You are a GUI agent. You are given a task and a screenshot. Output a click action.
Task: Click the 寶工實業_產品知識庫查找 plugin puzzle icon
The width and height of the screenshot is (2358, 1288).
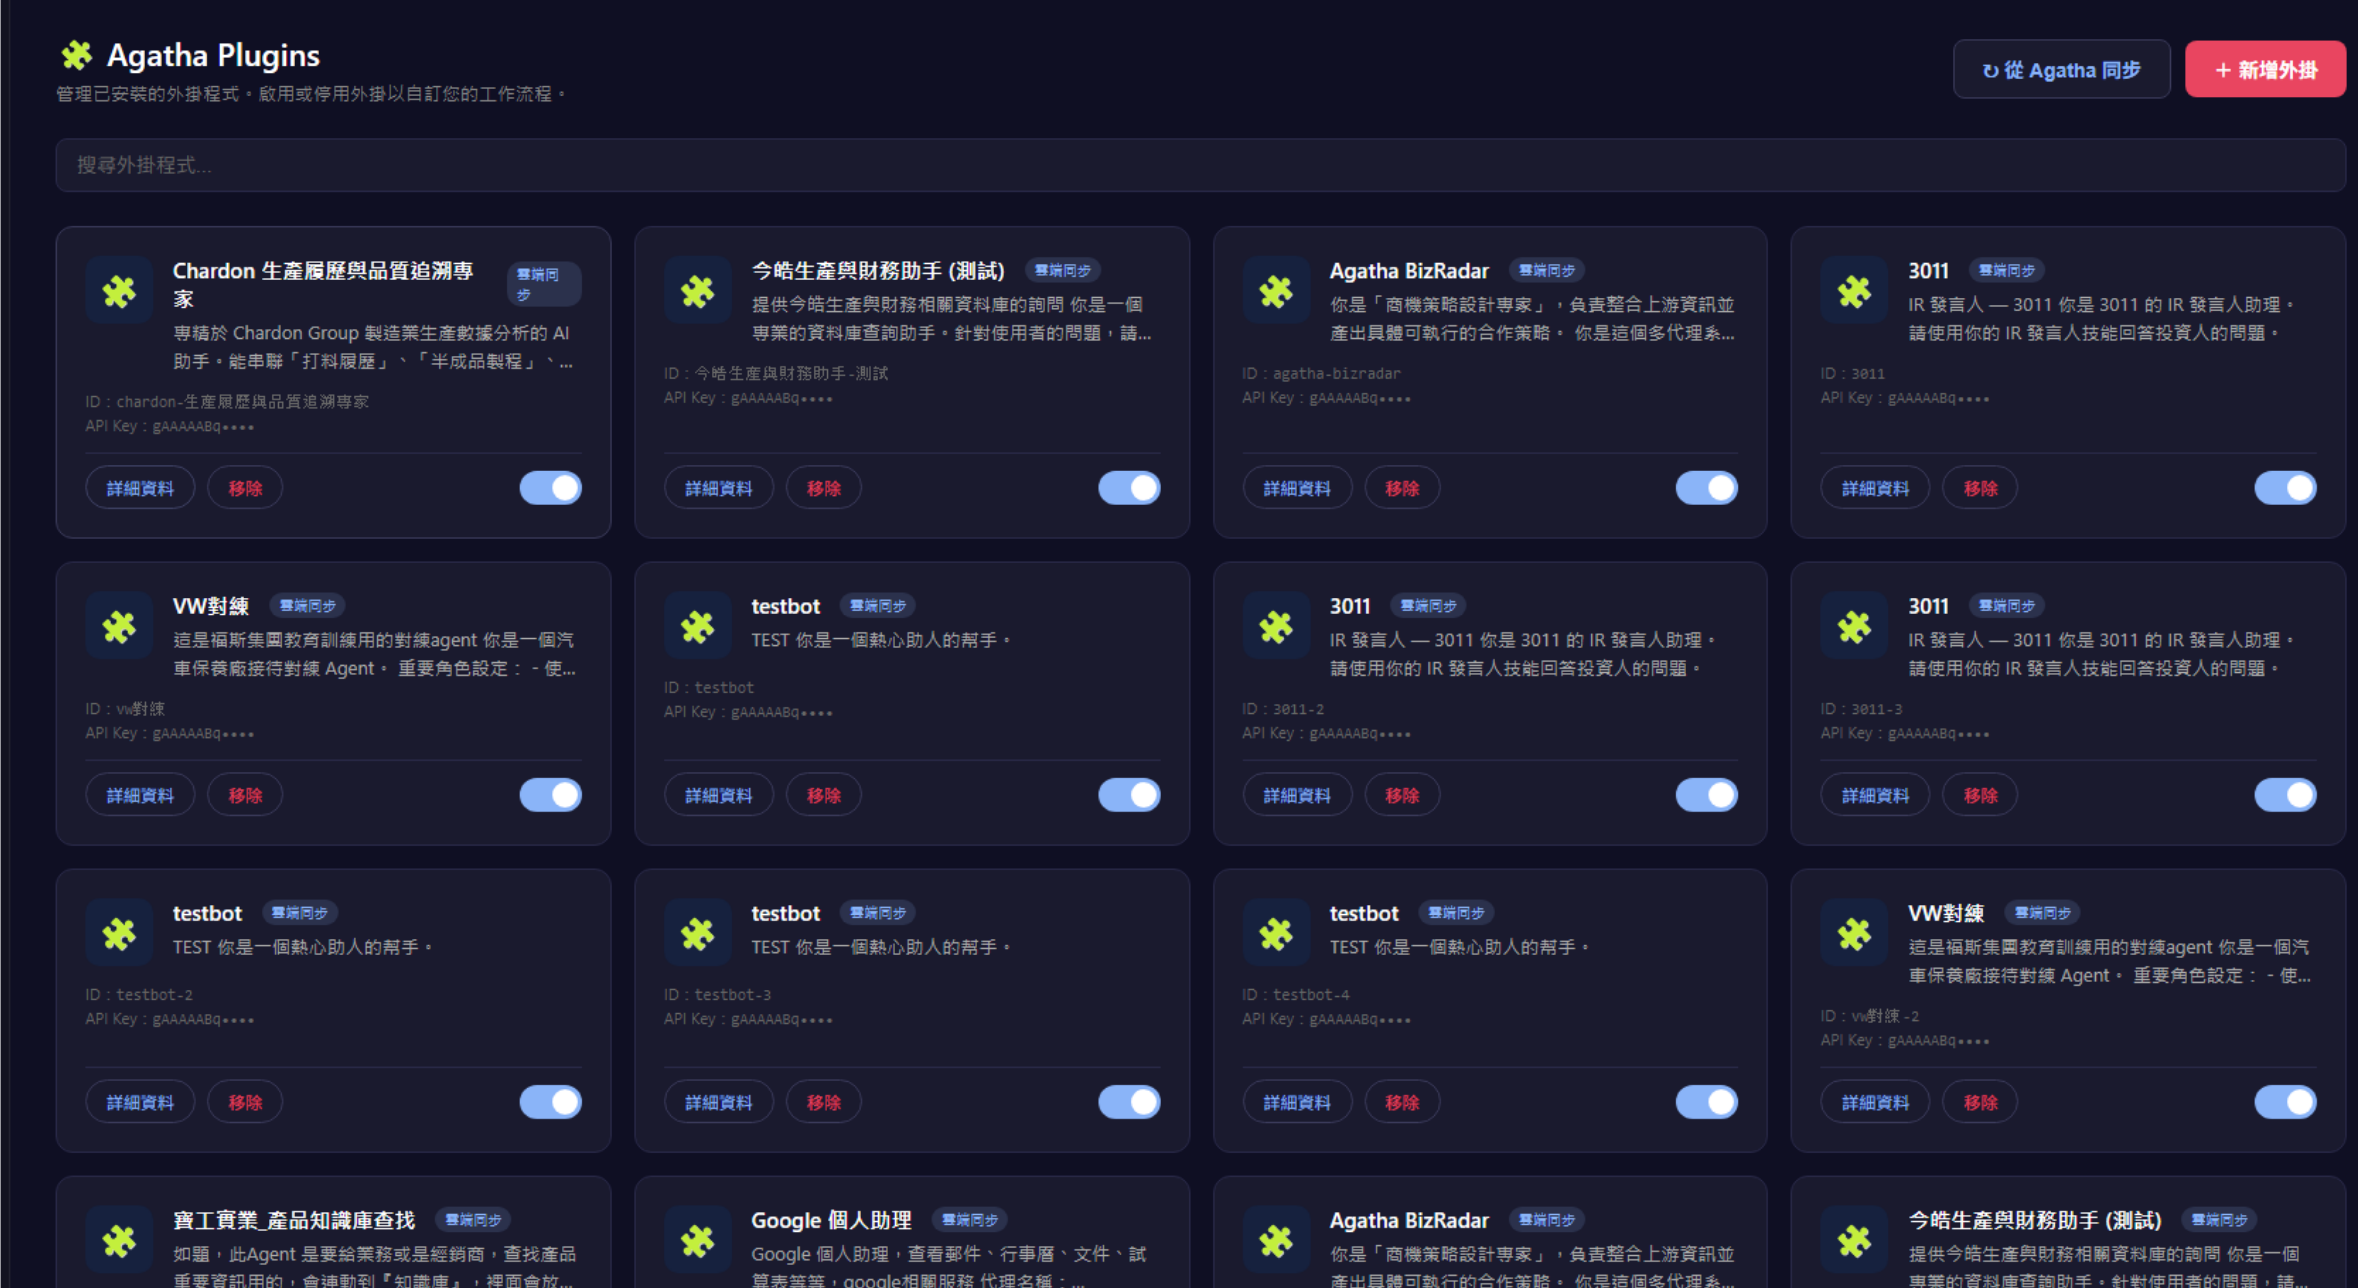tap(119, 1240)
